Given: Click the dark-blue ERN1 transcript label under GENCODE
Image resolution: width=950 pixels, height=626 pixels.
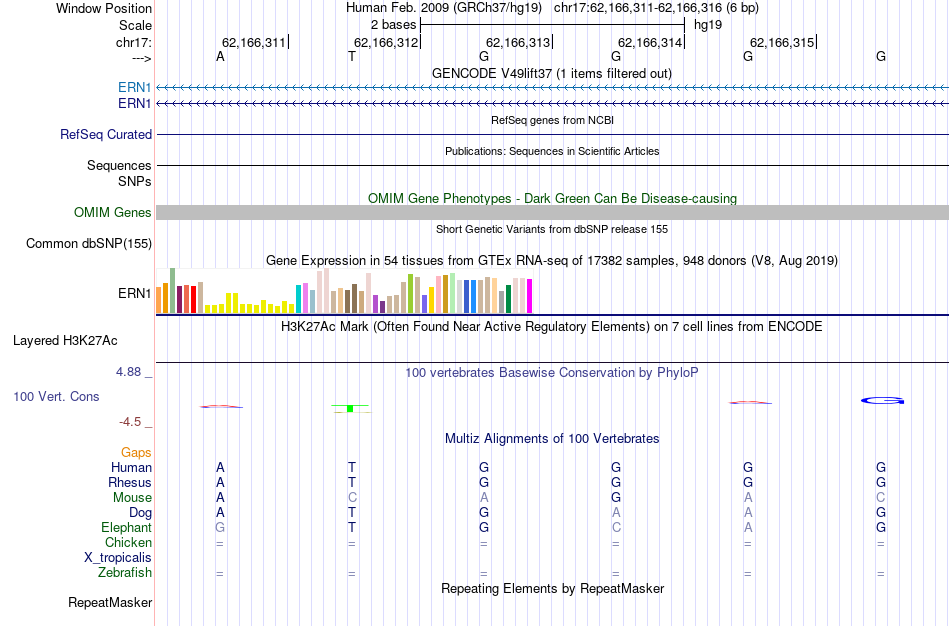Looking at the screenshot, I should click(x=135, y=104).
